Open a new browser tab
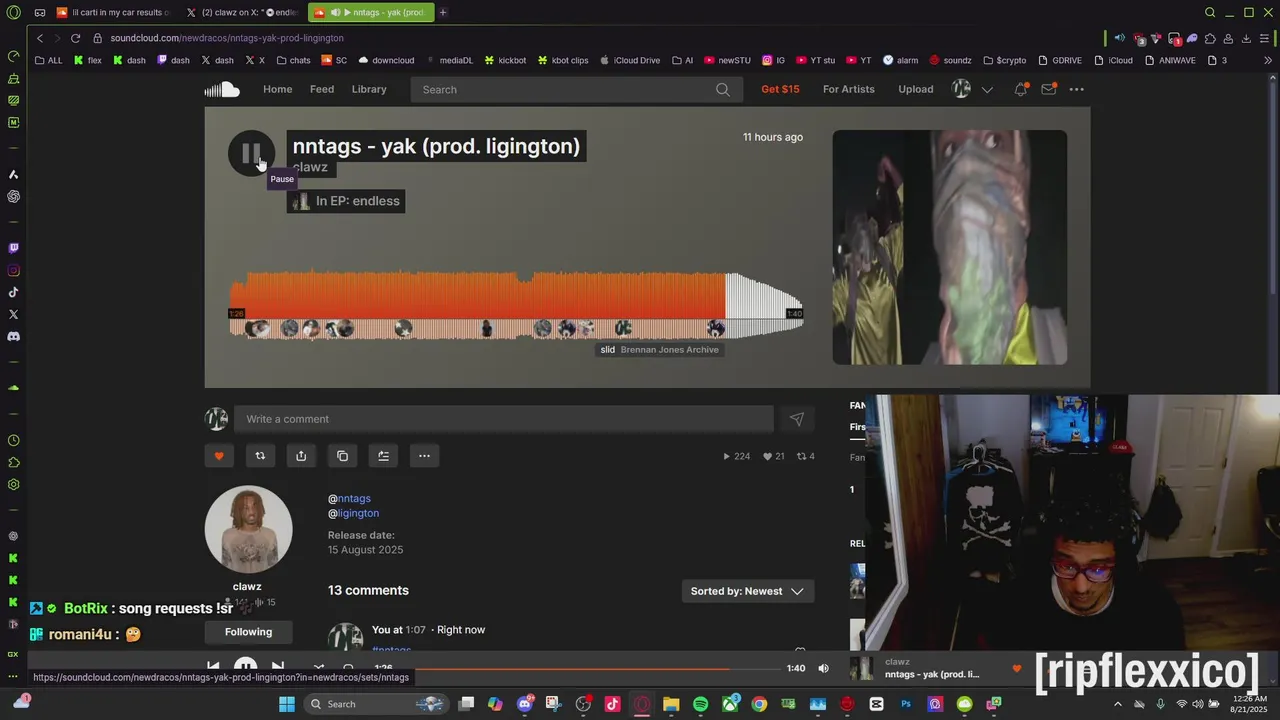Screen dimensions: 1280x720 point(442,12)
